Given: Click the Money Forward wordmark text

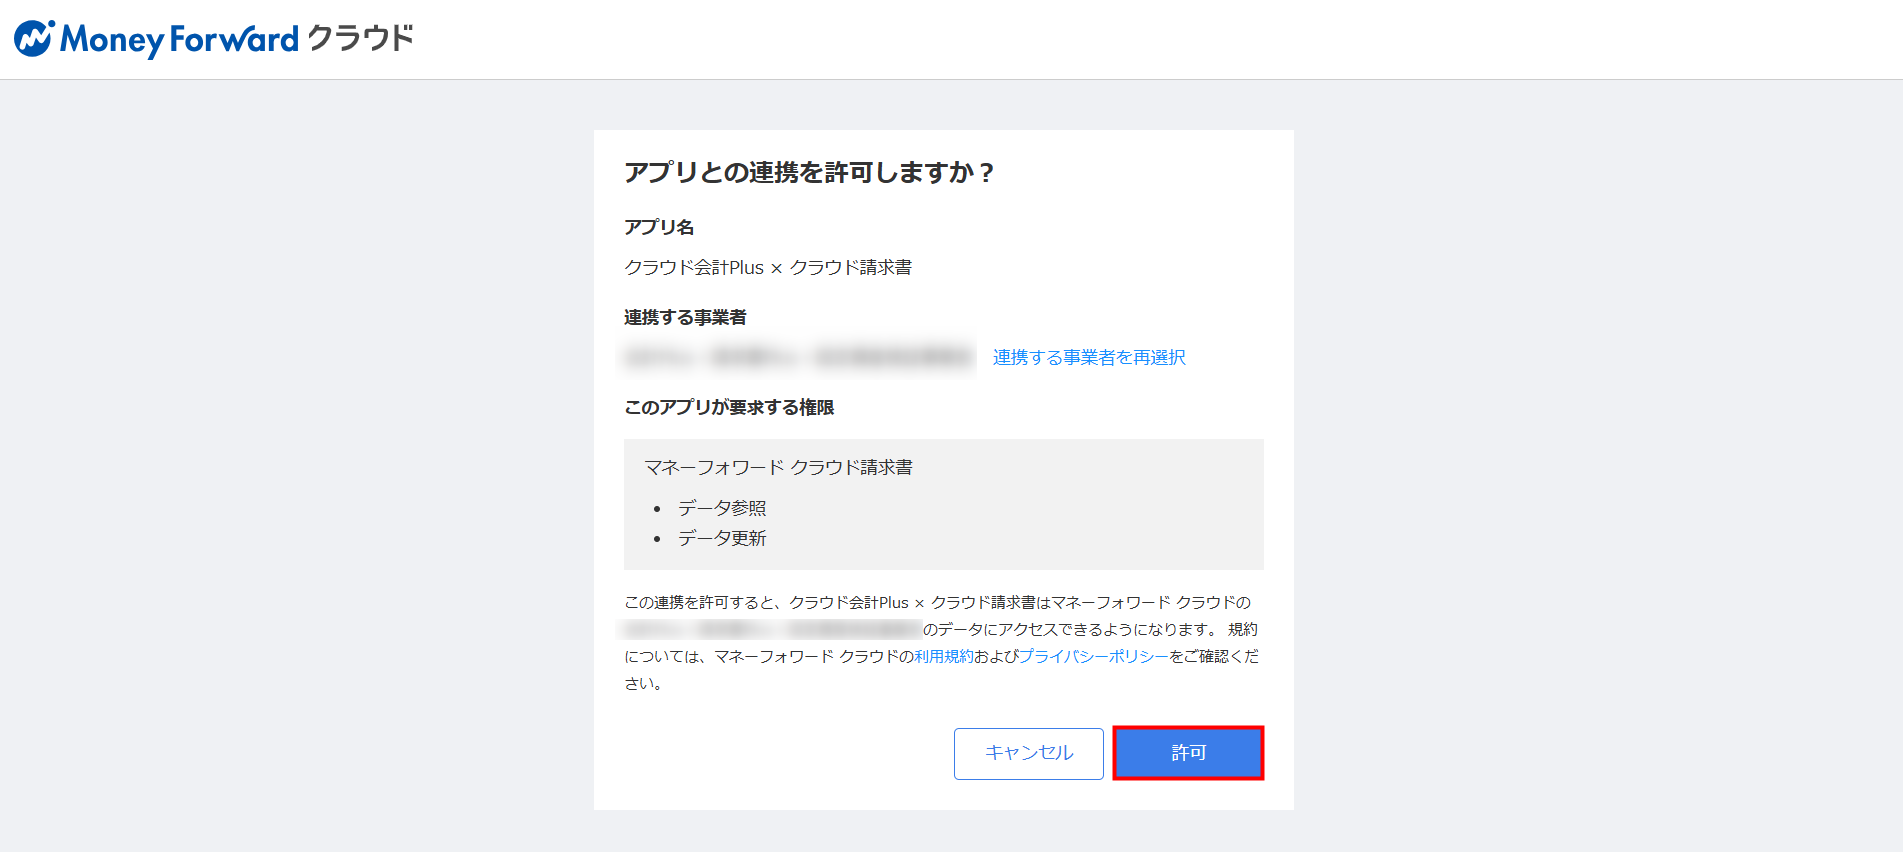Looking at the screenshot, I should tap(180, 40).
